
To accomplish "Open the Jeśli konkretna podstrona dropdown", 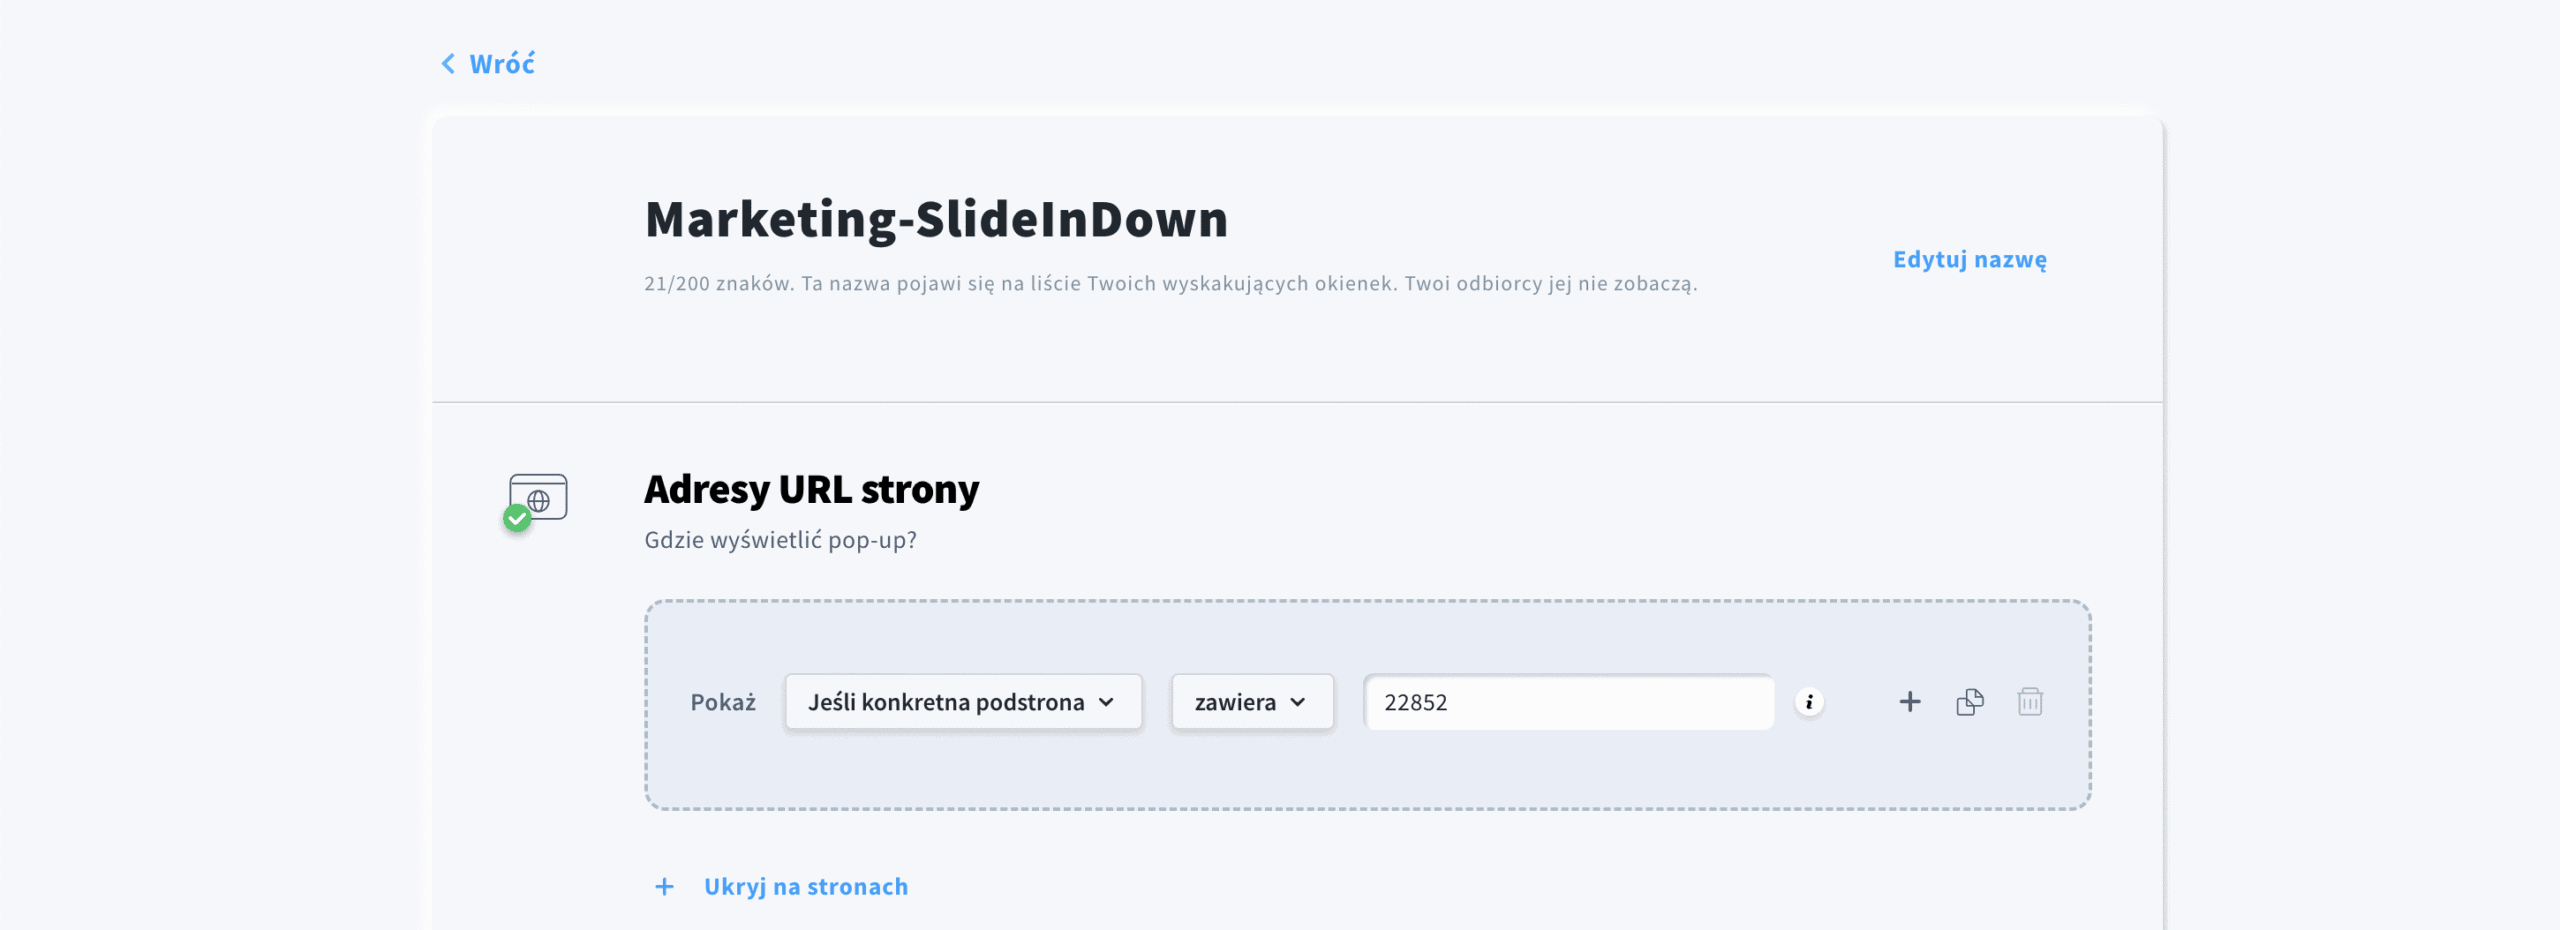I will pyautogui.click(x=962, y=702).
